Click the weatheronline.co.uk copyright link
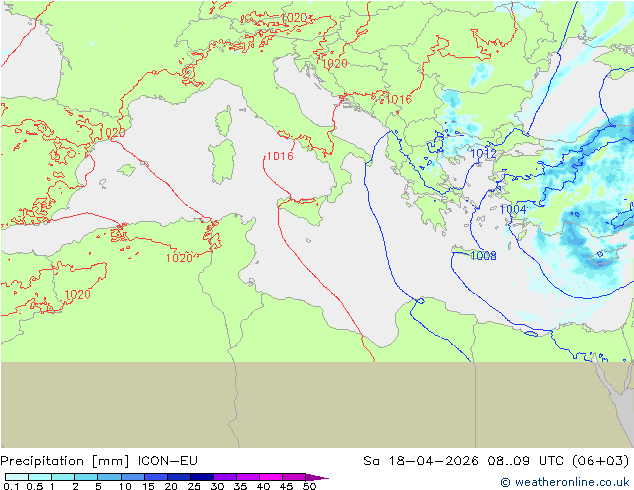Screen dimensions: 634x490 [564, 482]
